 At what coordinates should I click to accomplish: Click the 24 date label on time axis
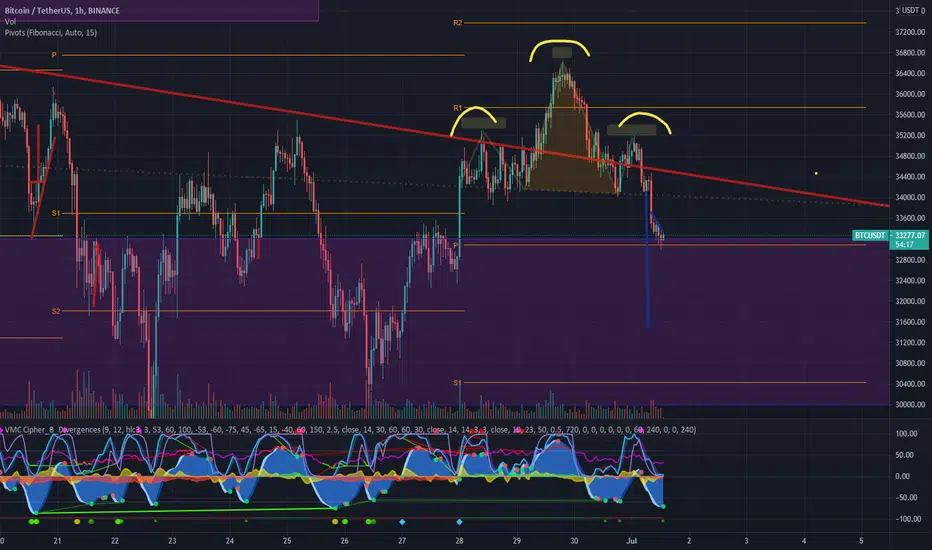pos(229,540)
